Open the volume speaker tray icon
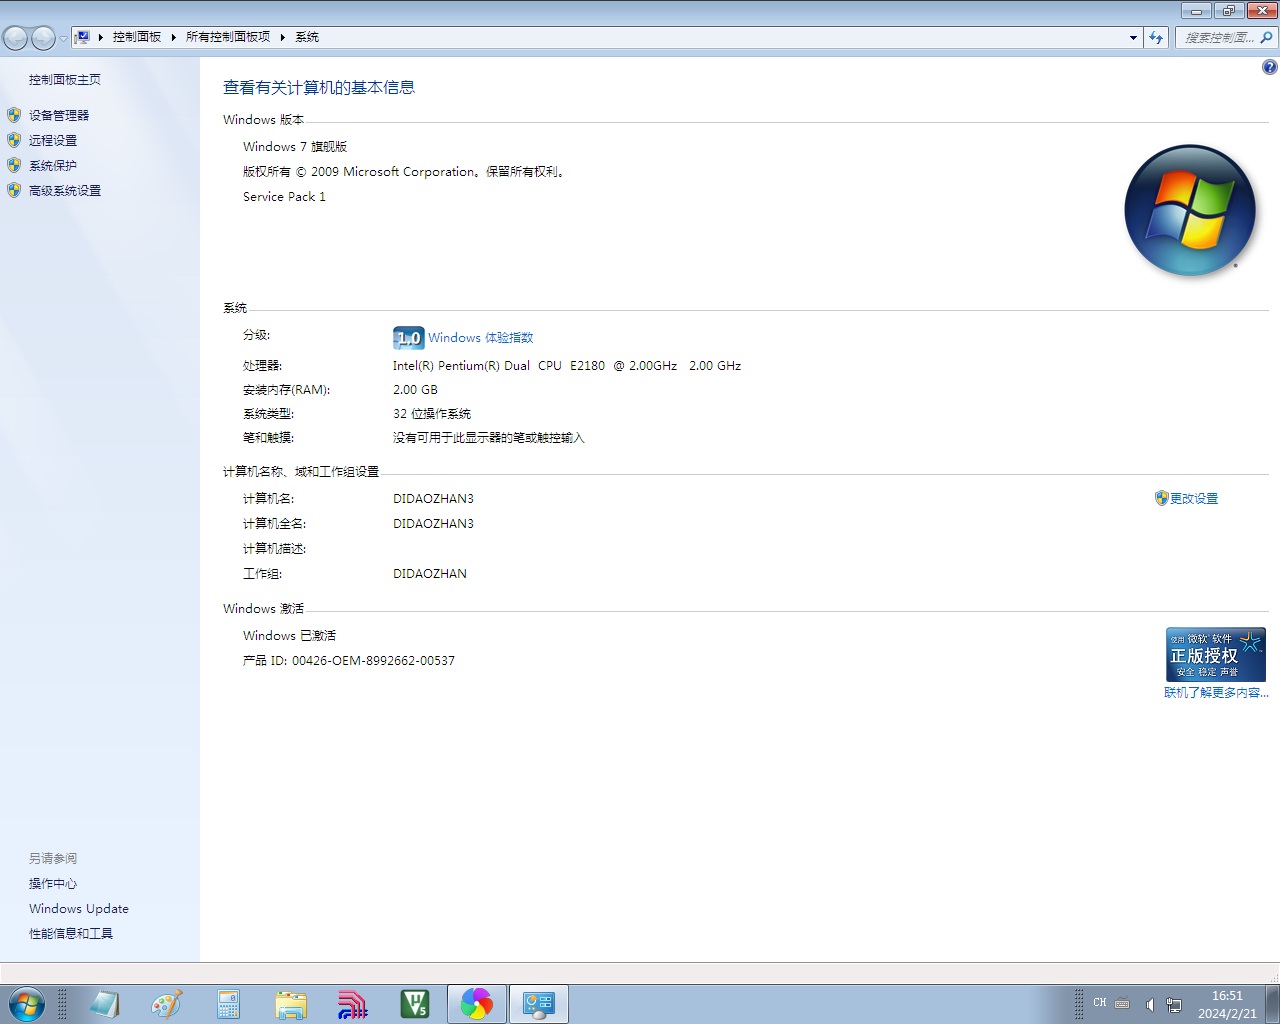Screen dimensions: 1280x1024 click(x=1150, y=1004)
